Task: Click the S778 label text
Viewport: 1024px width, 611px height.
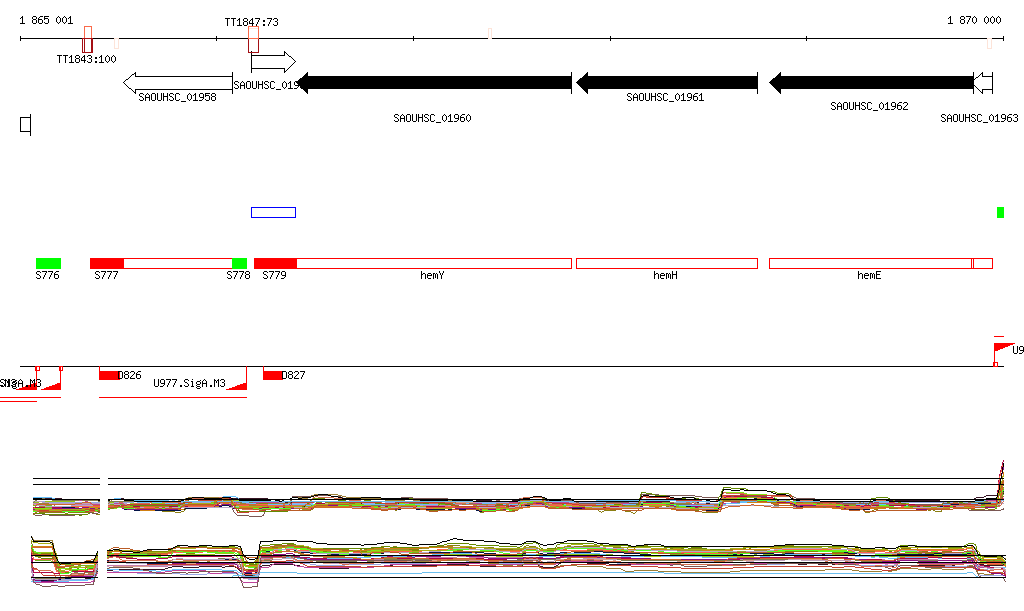Action: coord(238,275)
